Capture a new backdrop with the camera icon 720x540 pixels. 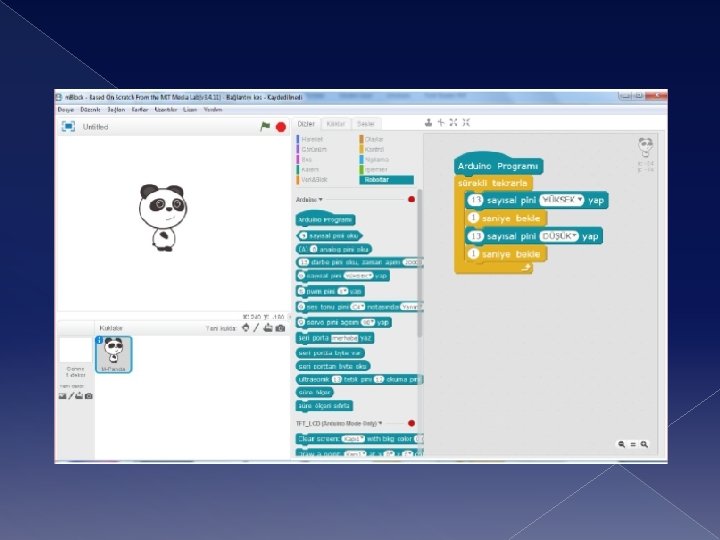pos(89,396)
